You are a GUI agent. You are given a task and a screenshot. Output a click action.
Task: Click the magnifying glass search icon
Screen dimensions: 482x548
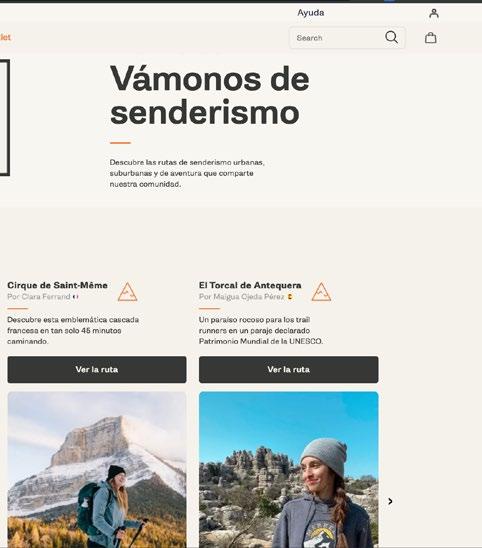point(391,37)
